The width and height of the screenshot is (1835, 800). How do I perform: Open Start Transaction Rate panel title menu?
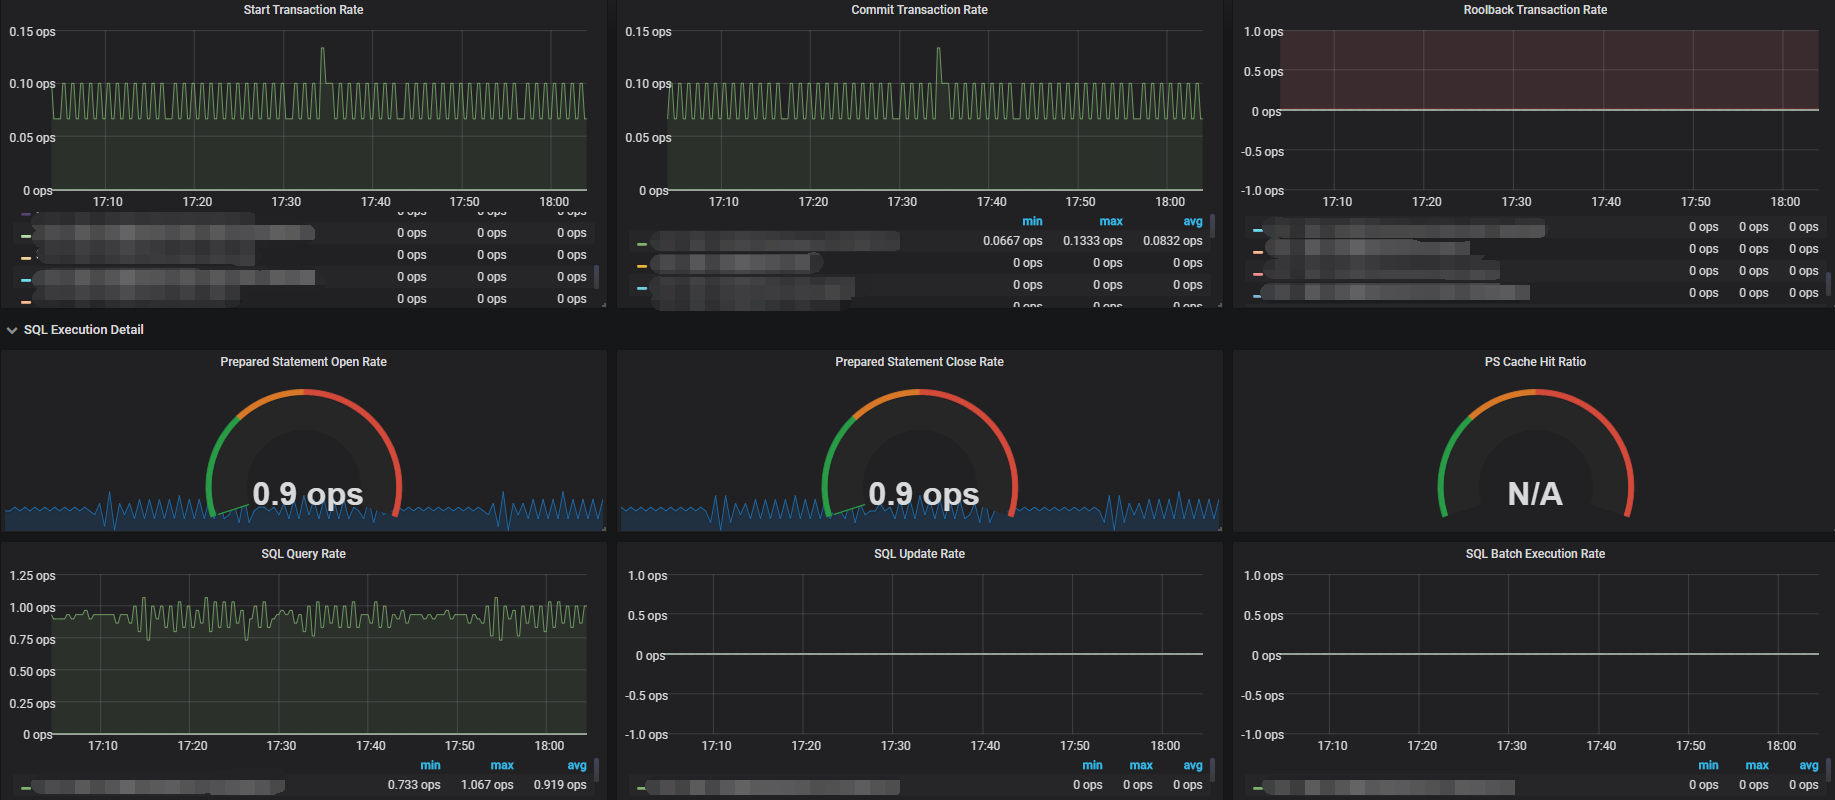(x=303, y=10)
